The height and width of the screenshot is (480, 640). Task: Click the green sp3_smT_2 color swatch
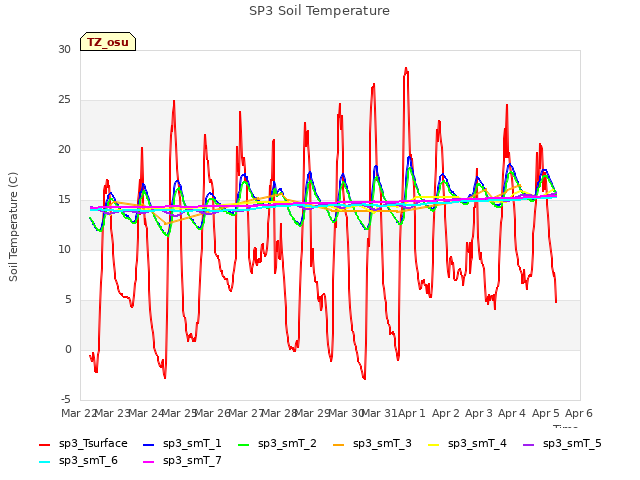click(244, 444)
